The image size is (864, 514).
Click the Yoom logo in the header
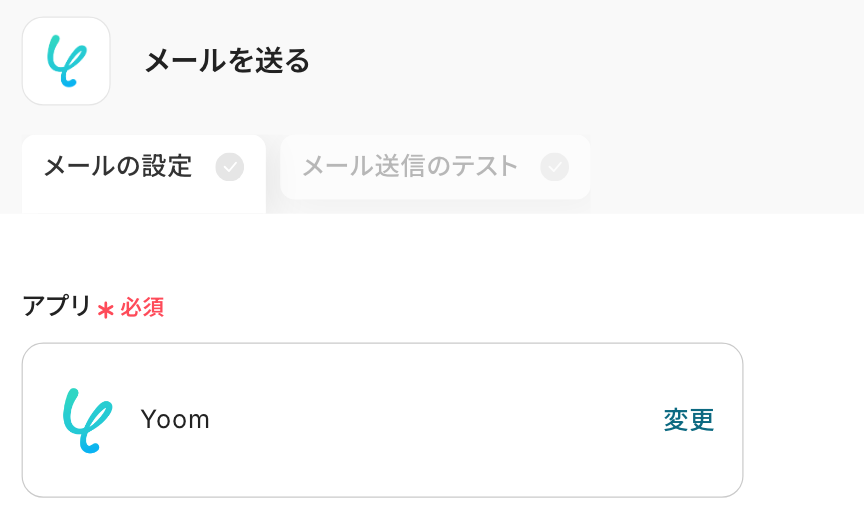66,59
